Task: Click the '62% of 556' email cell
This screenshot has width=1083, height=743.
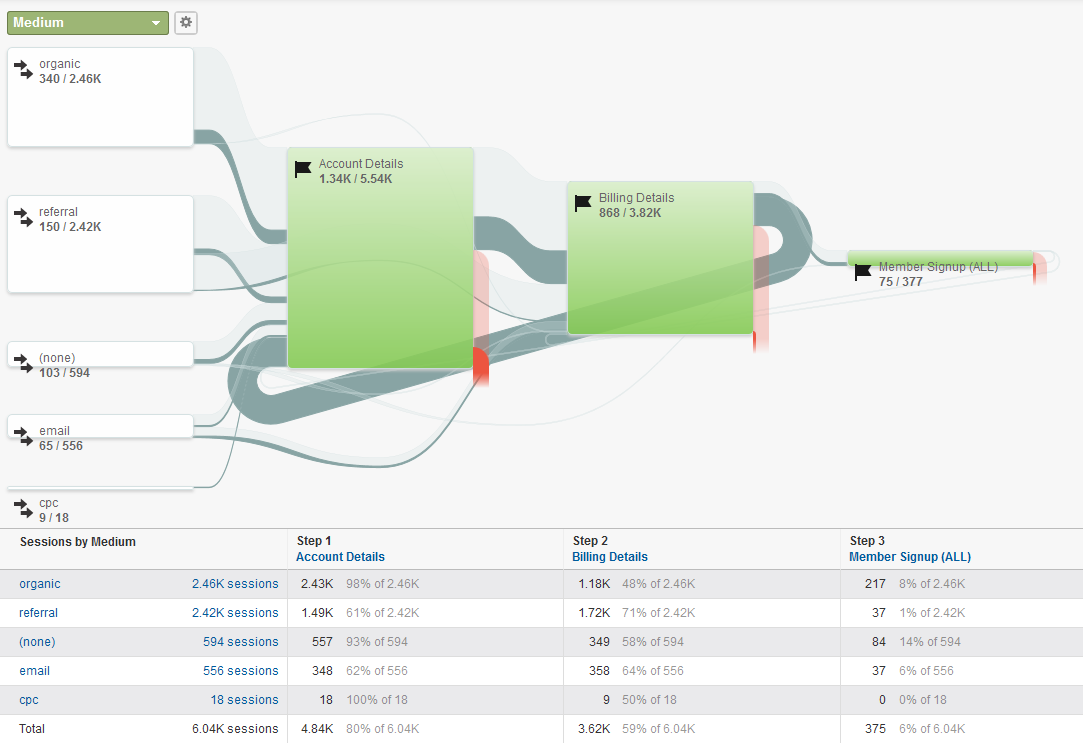Action: [x=377, y=671]
